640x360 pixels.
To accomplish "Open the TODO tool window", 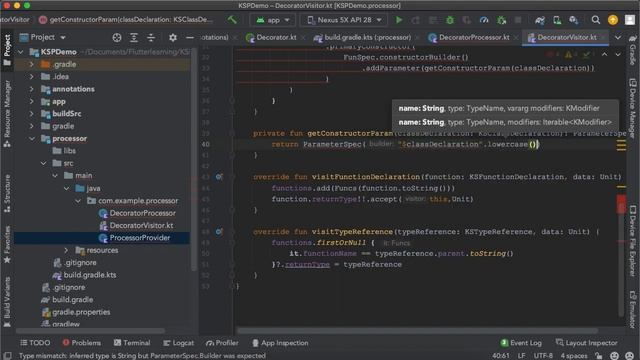I will 35,343.
